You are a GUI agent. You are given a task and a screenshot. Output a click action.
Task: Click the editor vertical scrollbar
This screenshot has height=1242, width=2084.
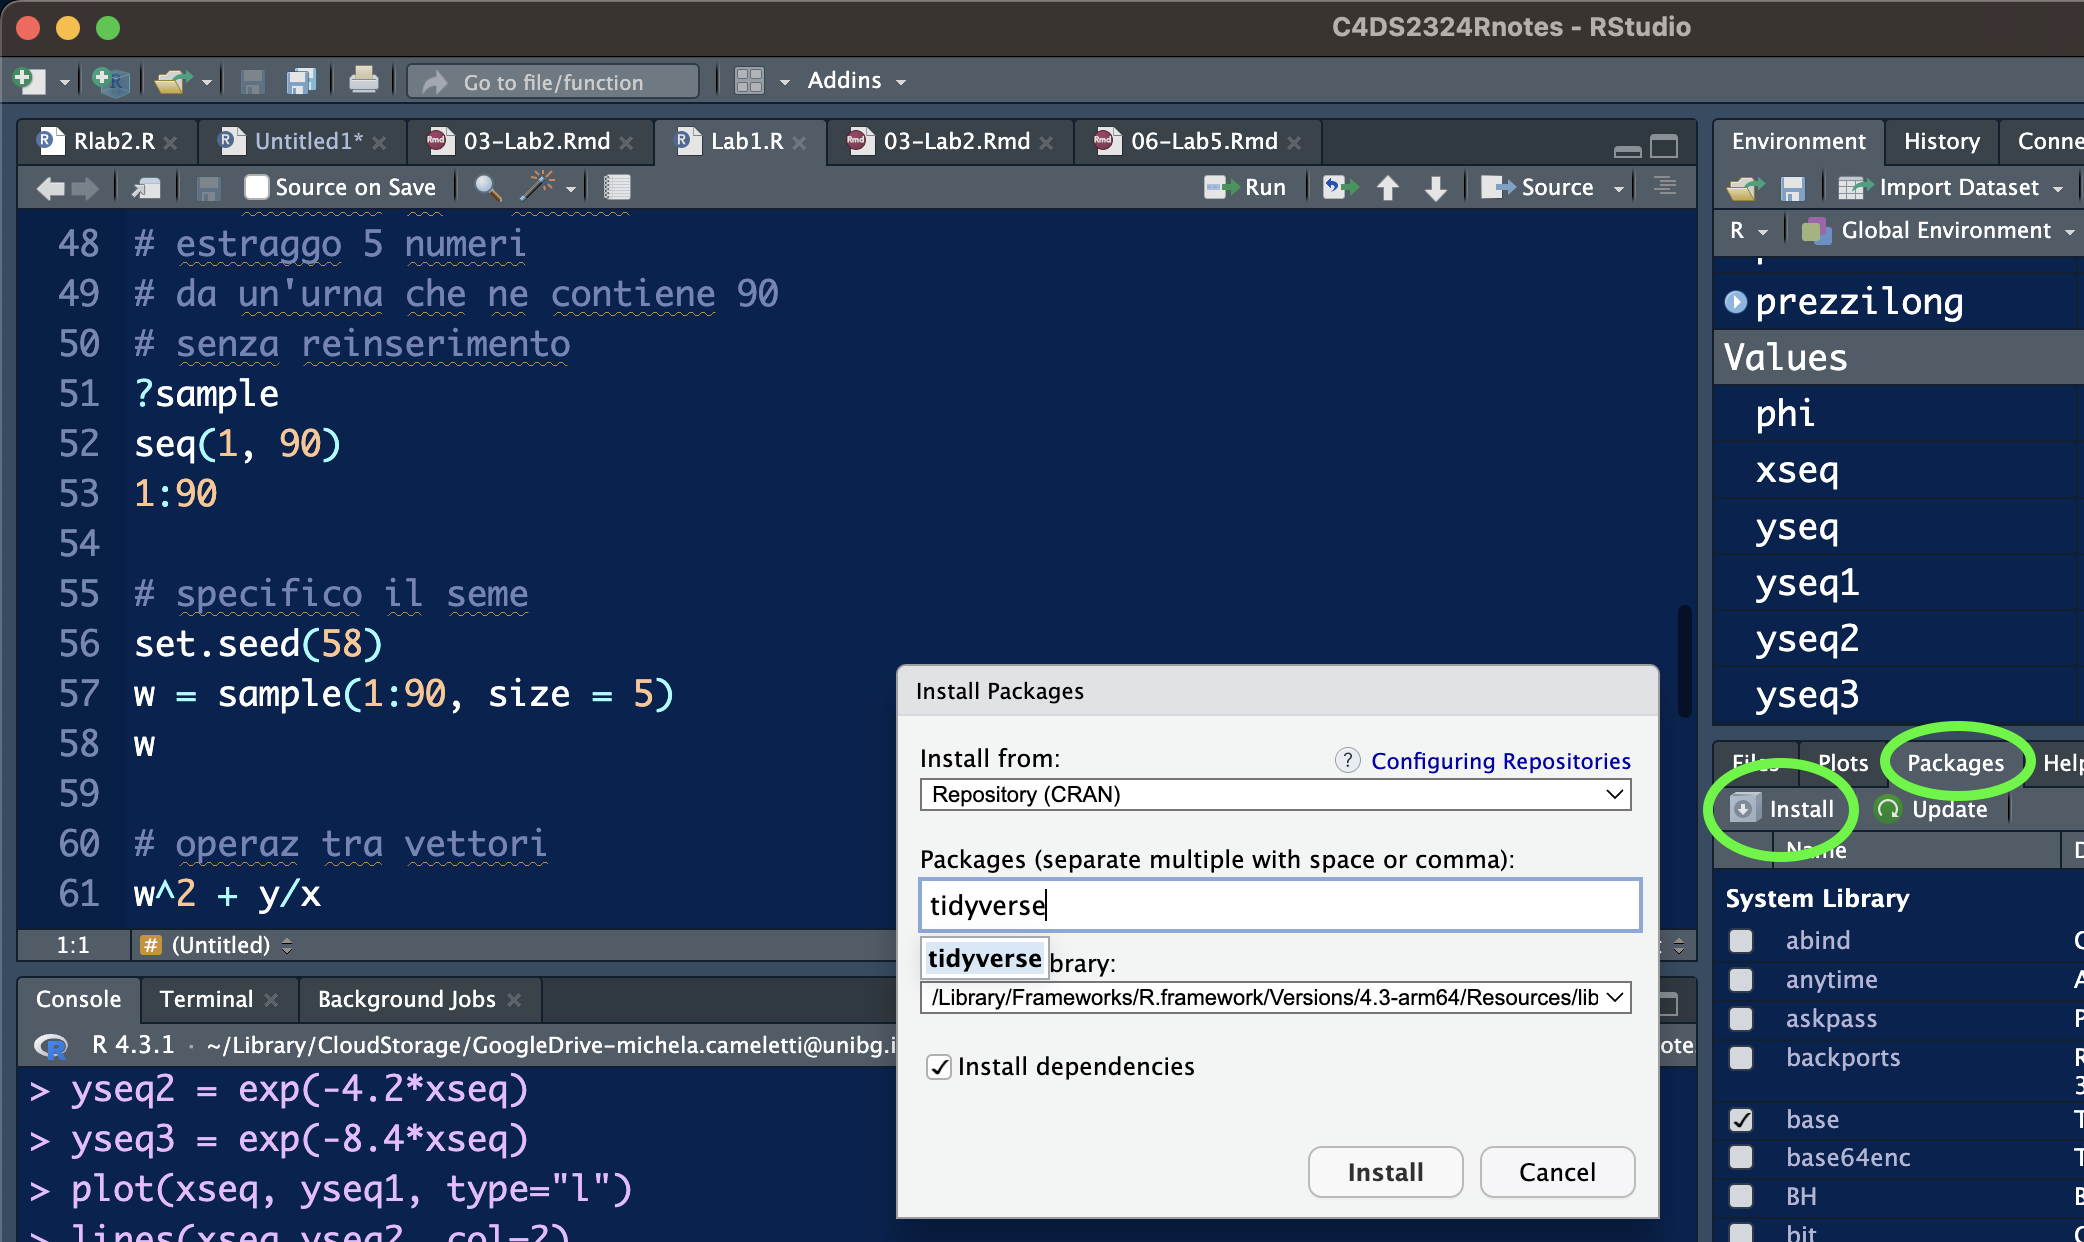coord(1684,661)
